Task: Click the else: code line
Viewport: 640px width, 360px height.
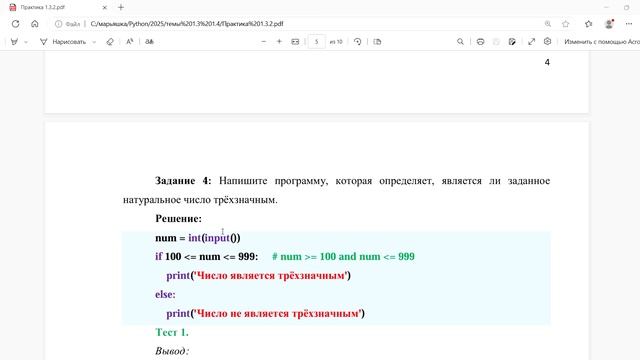Action: click(165, 294)
